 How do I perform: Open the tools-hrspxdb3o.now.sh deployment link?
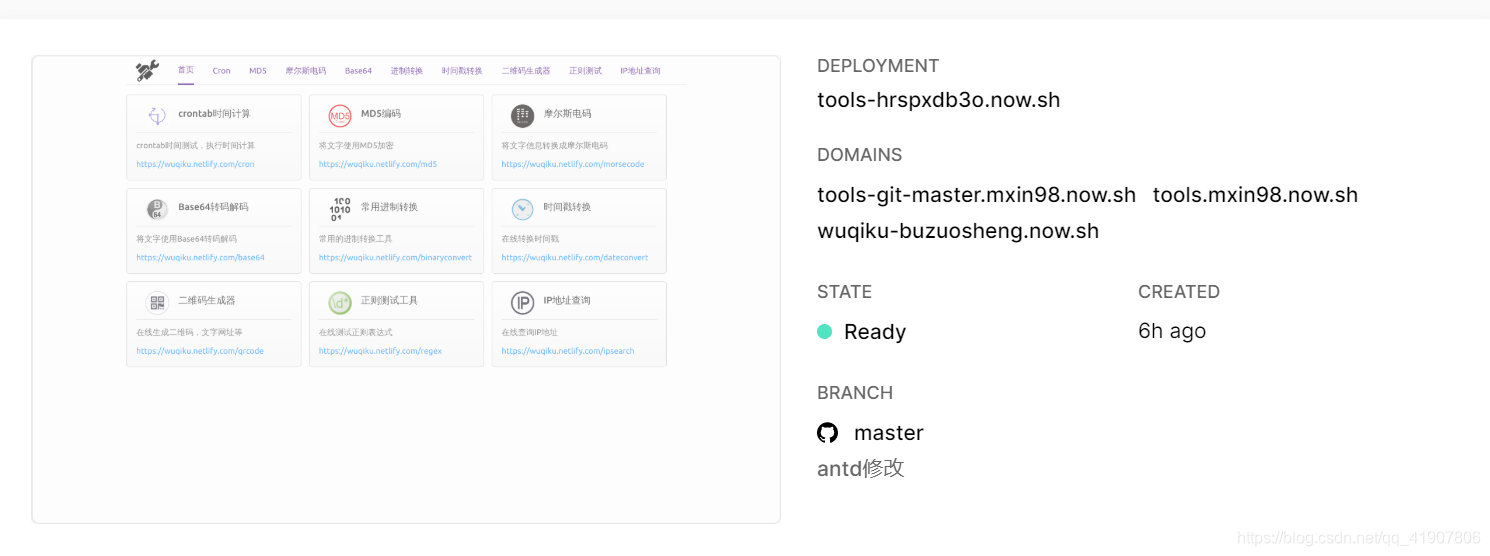click(x=939, y=100)
